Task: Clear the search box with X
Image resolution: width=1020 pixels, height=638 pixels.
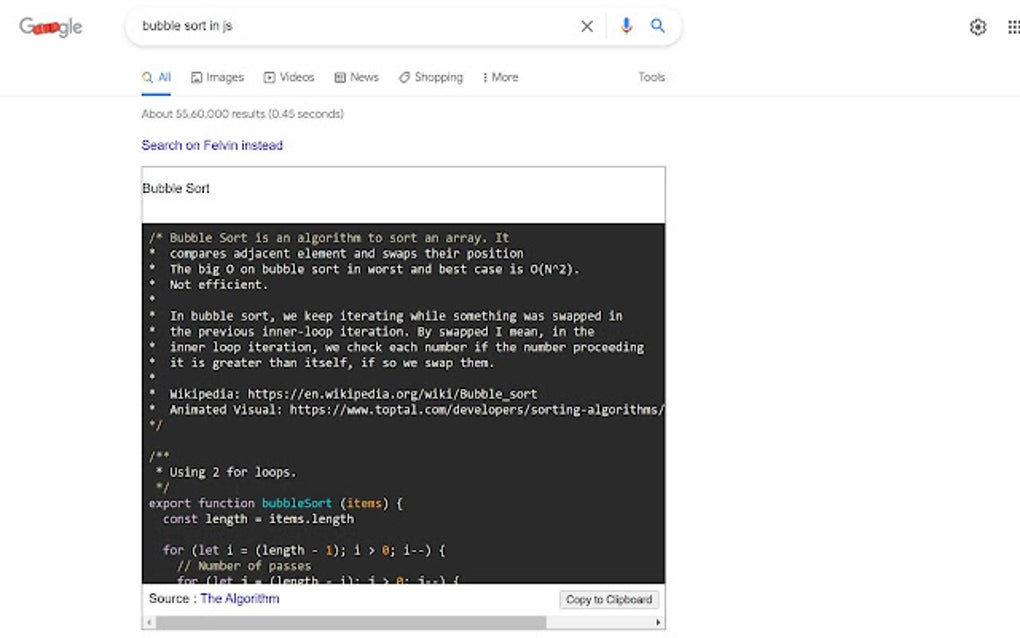Action: (587, 26)
